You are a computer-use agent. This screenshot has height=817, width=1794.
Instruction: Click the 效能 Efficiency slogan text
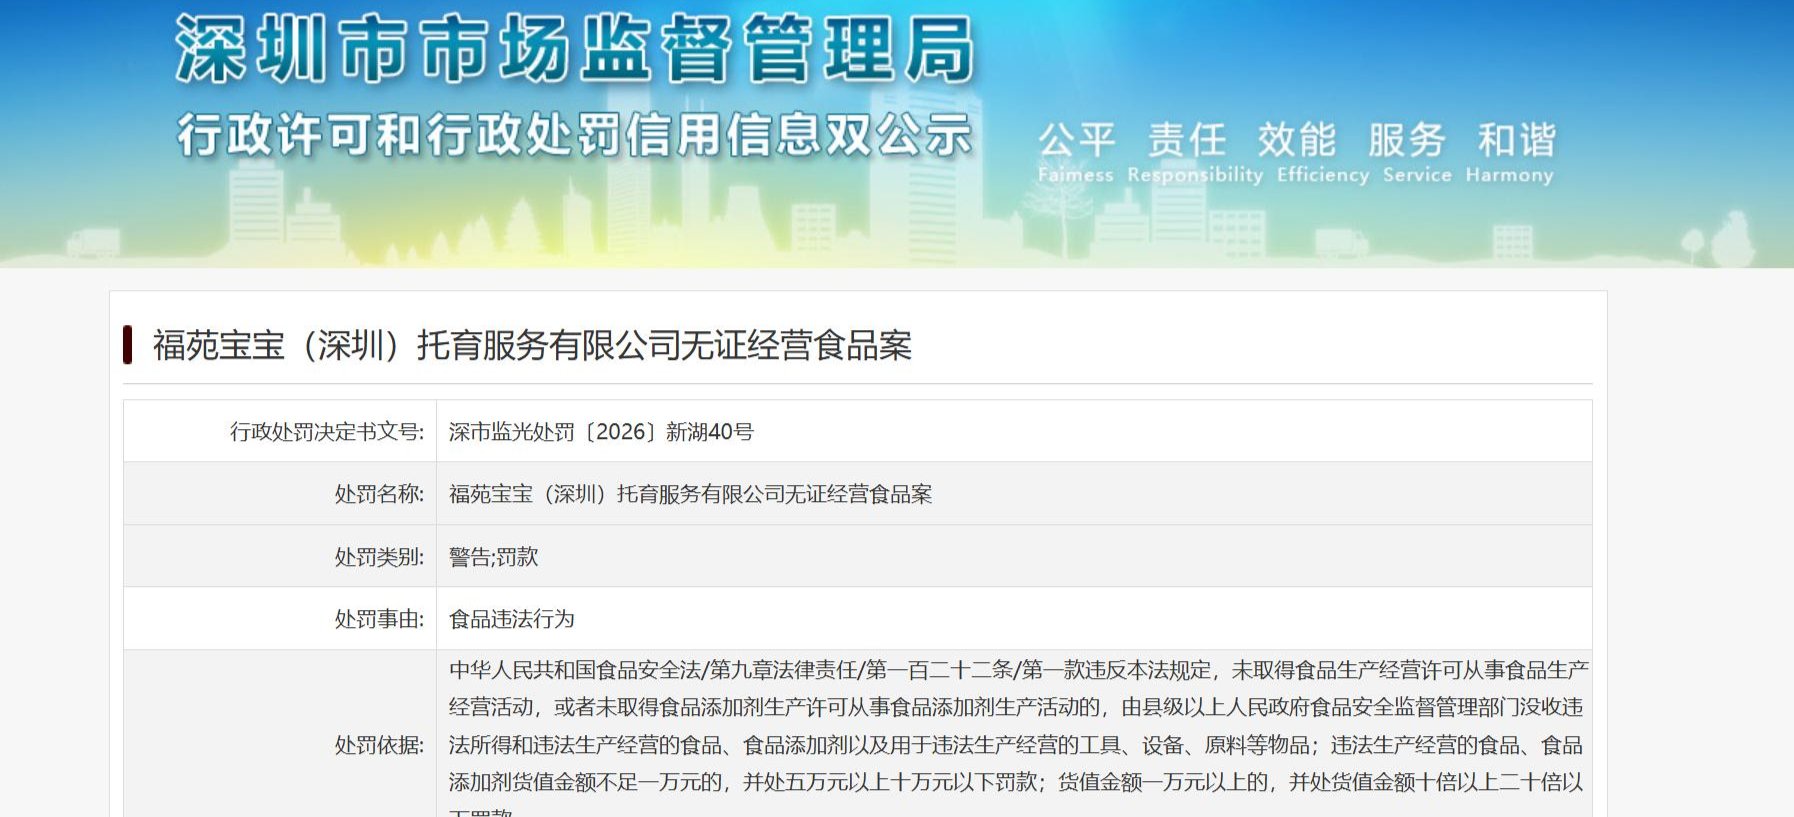[1322, 152]
